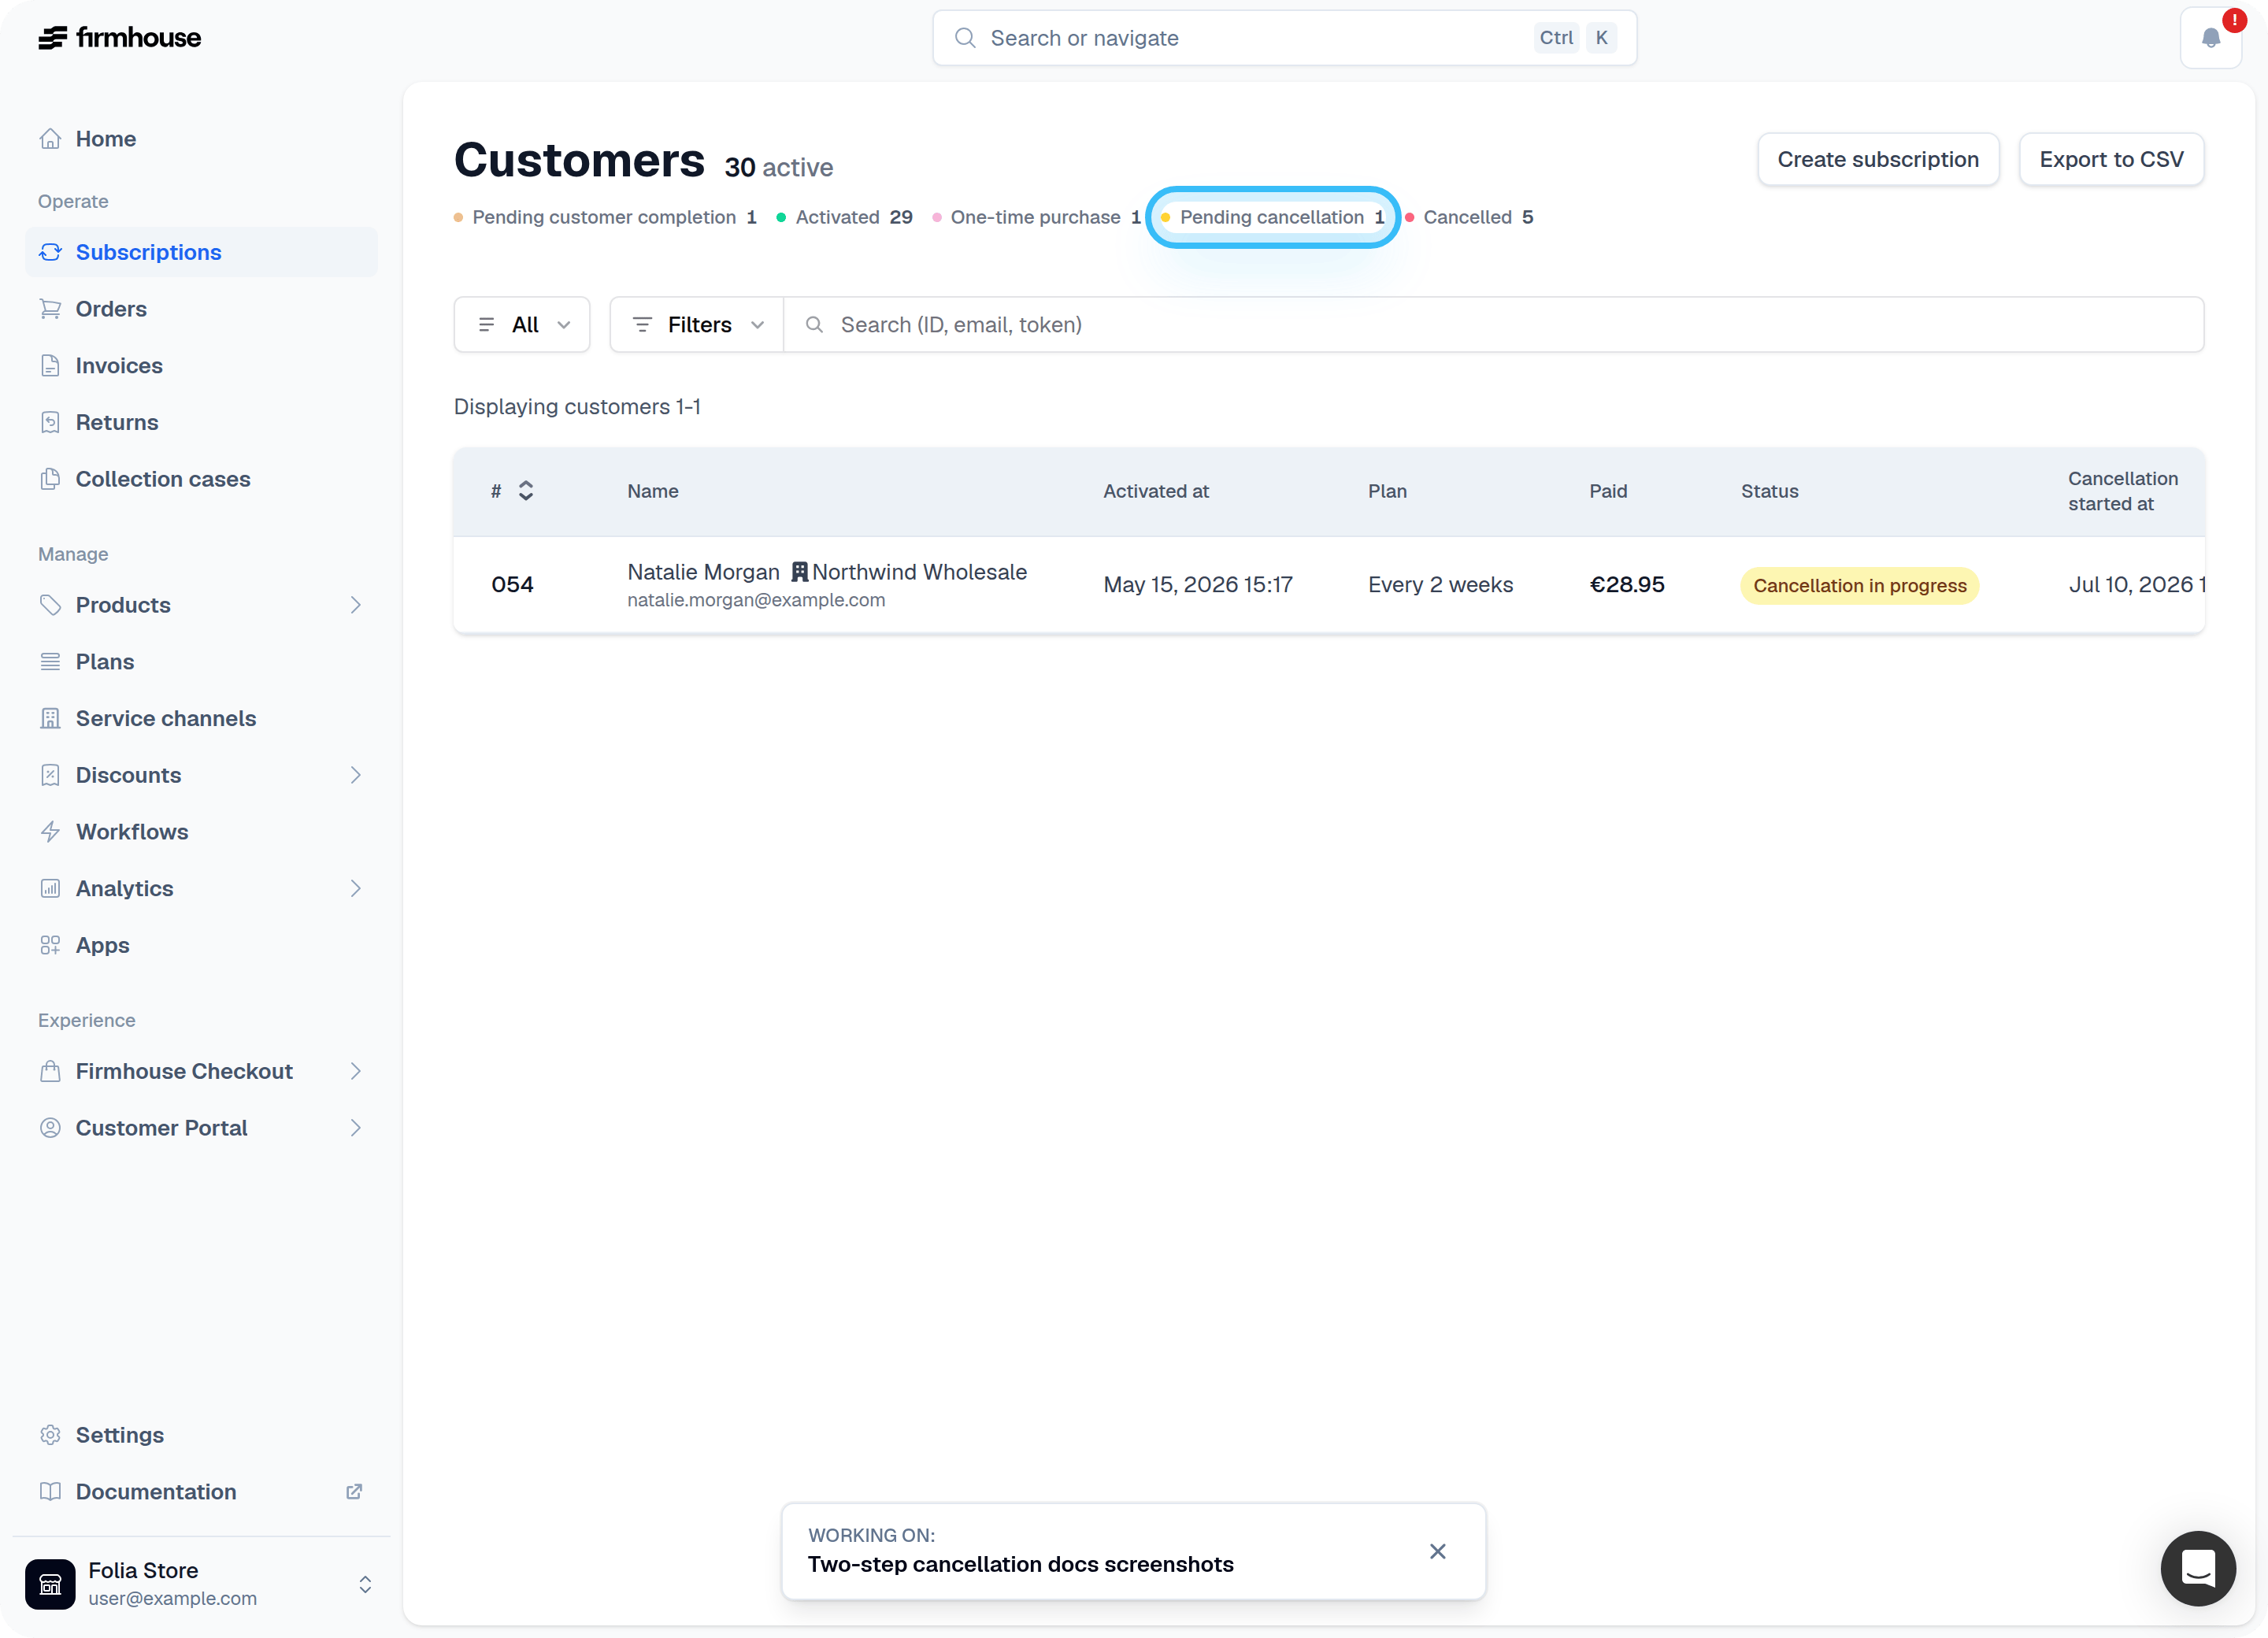Click the Firmhouse Checkout bag icon
This screenshot has height=1638, width=2268.
click(x=50, y=1071)
